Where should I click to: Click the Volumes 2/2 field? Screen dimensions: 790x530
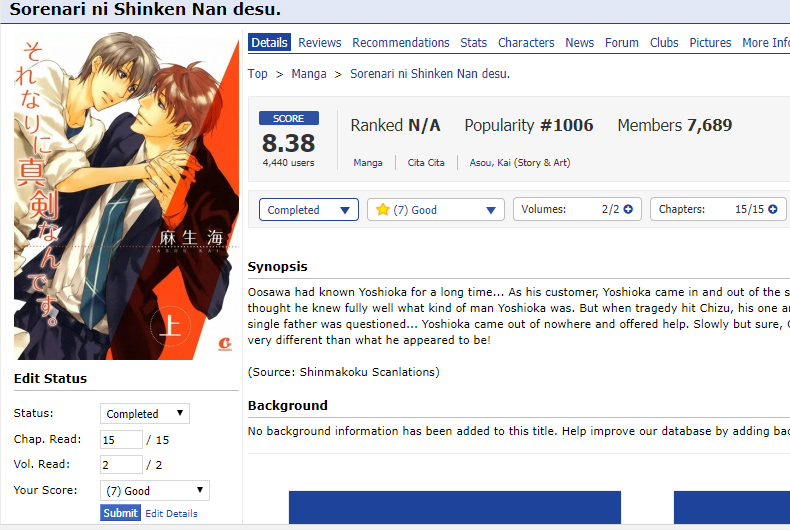tap(577, 209)
